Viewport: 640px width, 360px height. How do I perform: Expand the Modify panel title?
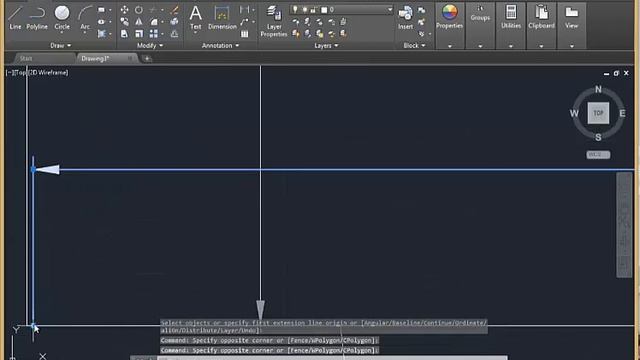click(x=150, y=45)
